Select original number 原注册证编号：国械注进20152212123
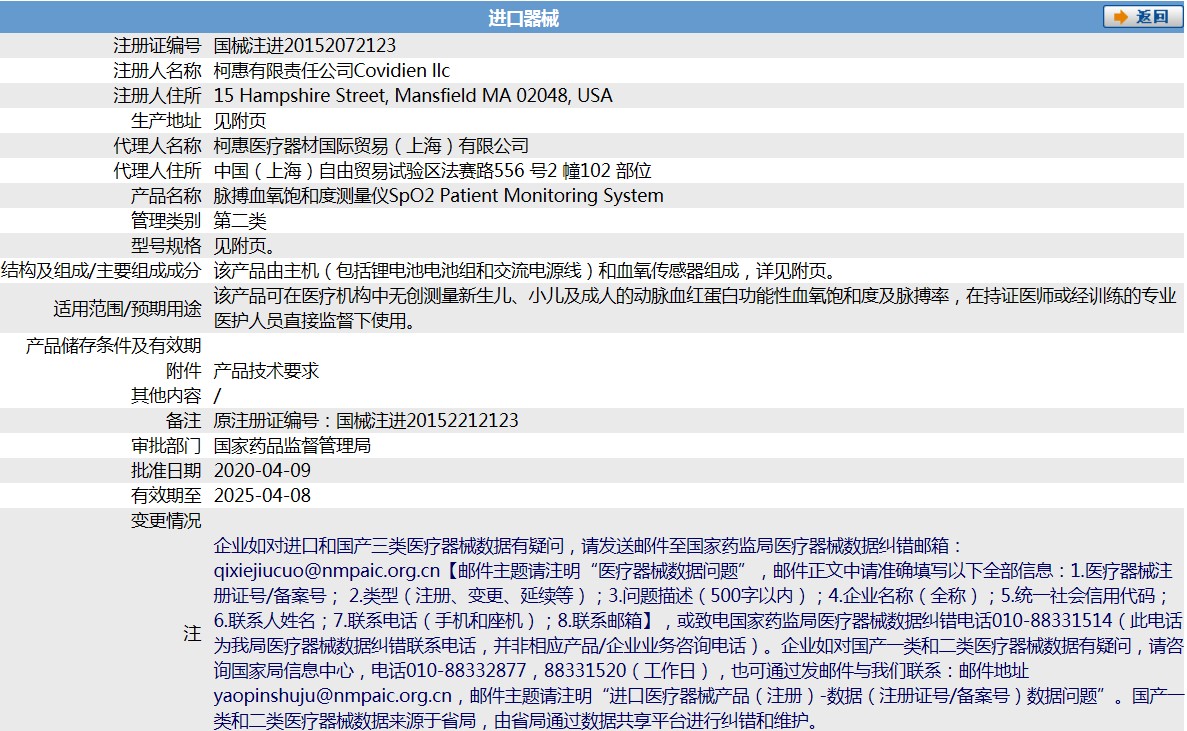 366,420
